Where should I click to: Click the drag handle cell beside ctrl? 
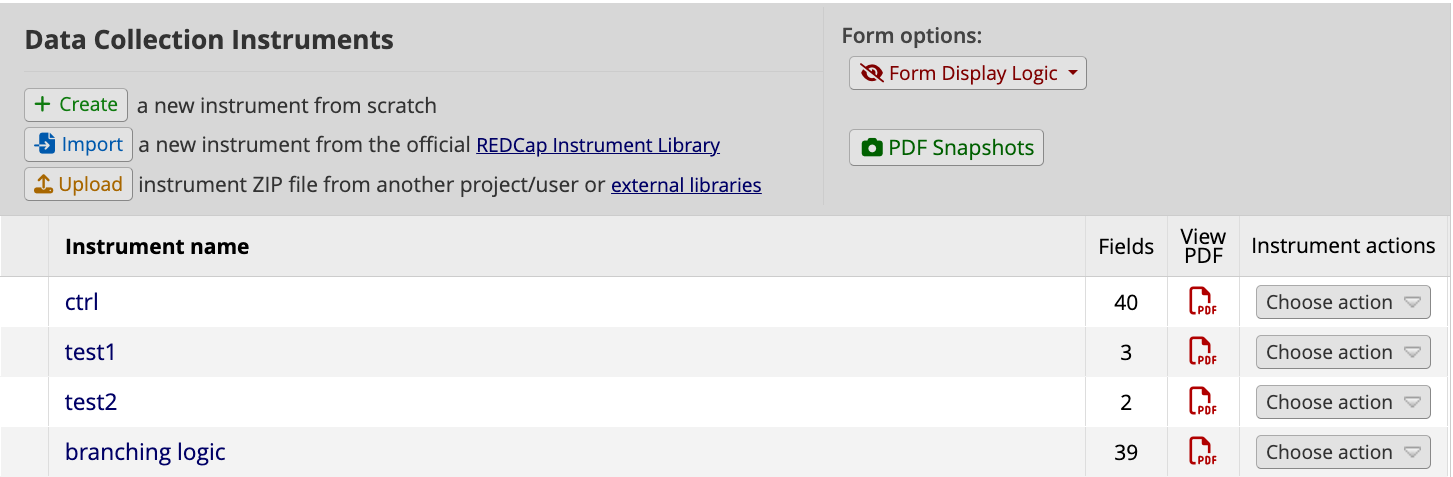(x=24, y=302)
